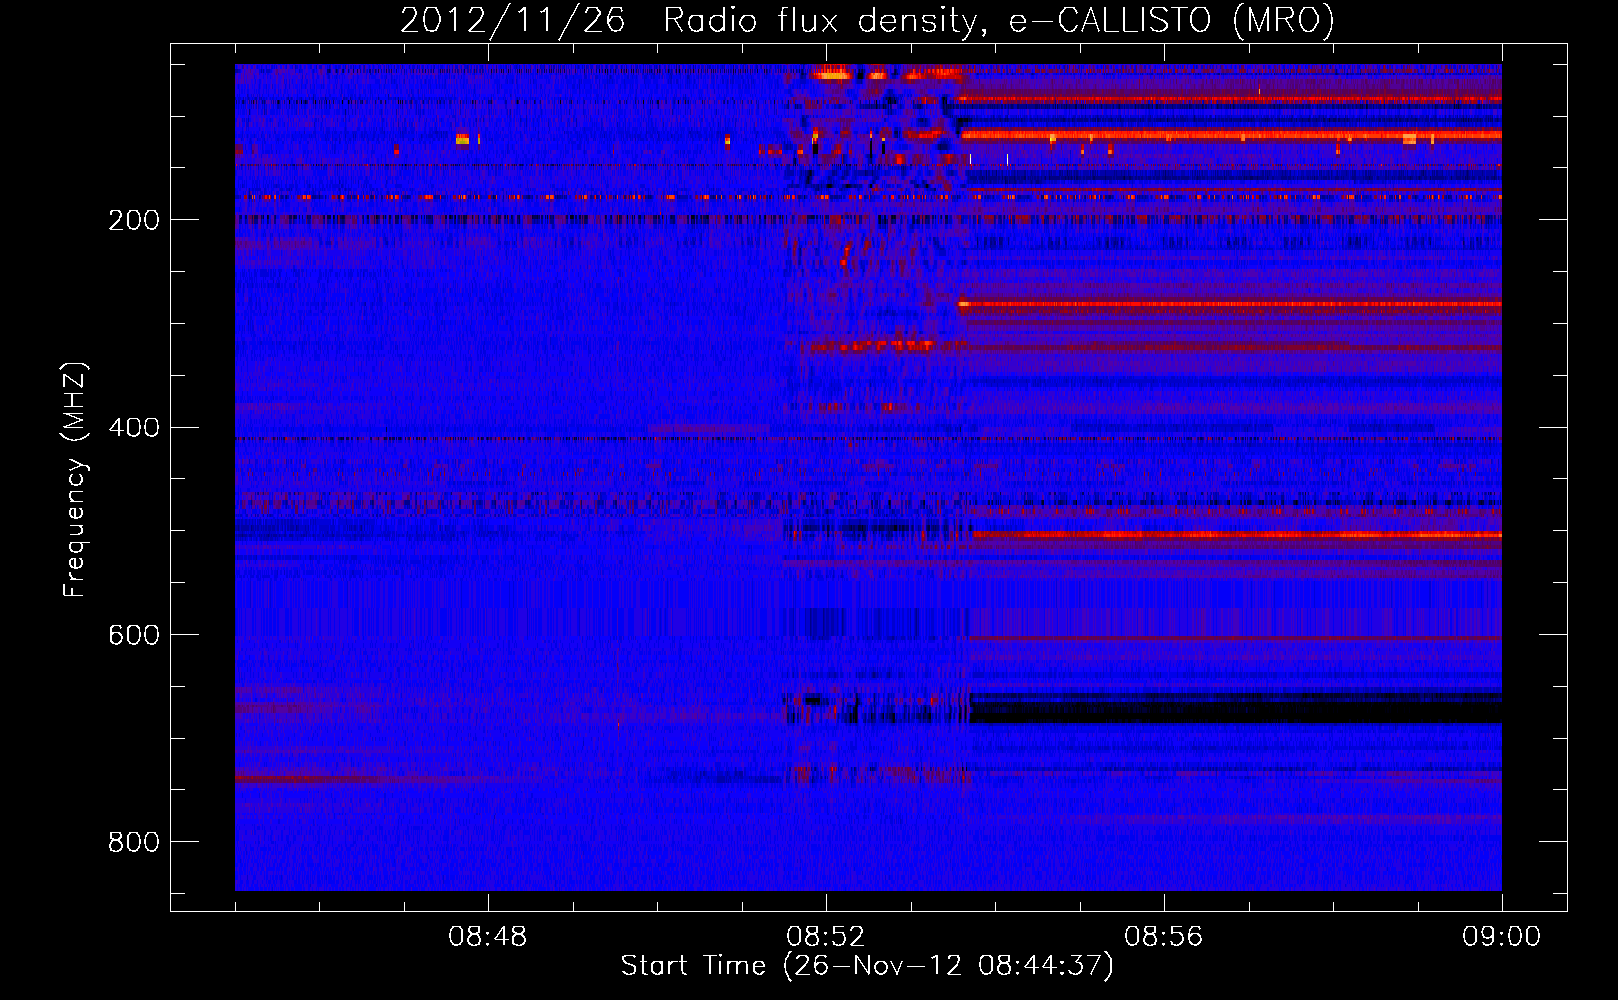The width and height of the screenshot is (1618, 1000).
Task: Click the 400 frequency tick label
Action: [x=134, y=428]
